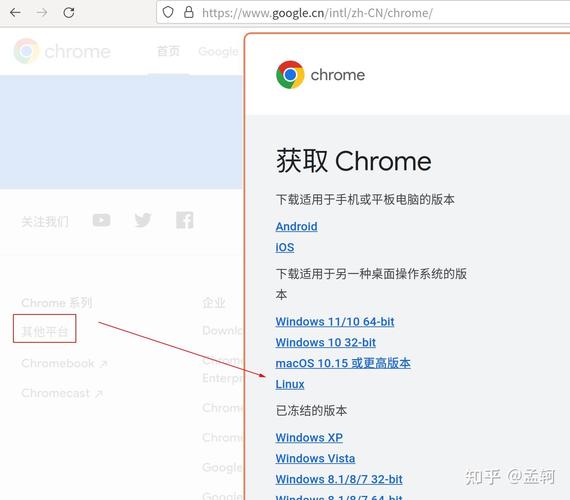Viewport: 570px width, 500px height.
Task: Click the 企业 footer heading
Action: [x=214, y=303]
